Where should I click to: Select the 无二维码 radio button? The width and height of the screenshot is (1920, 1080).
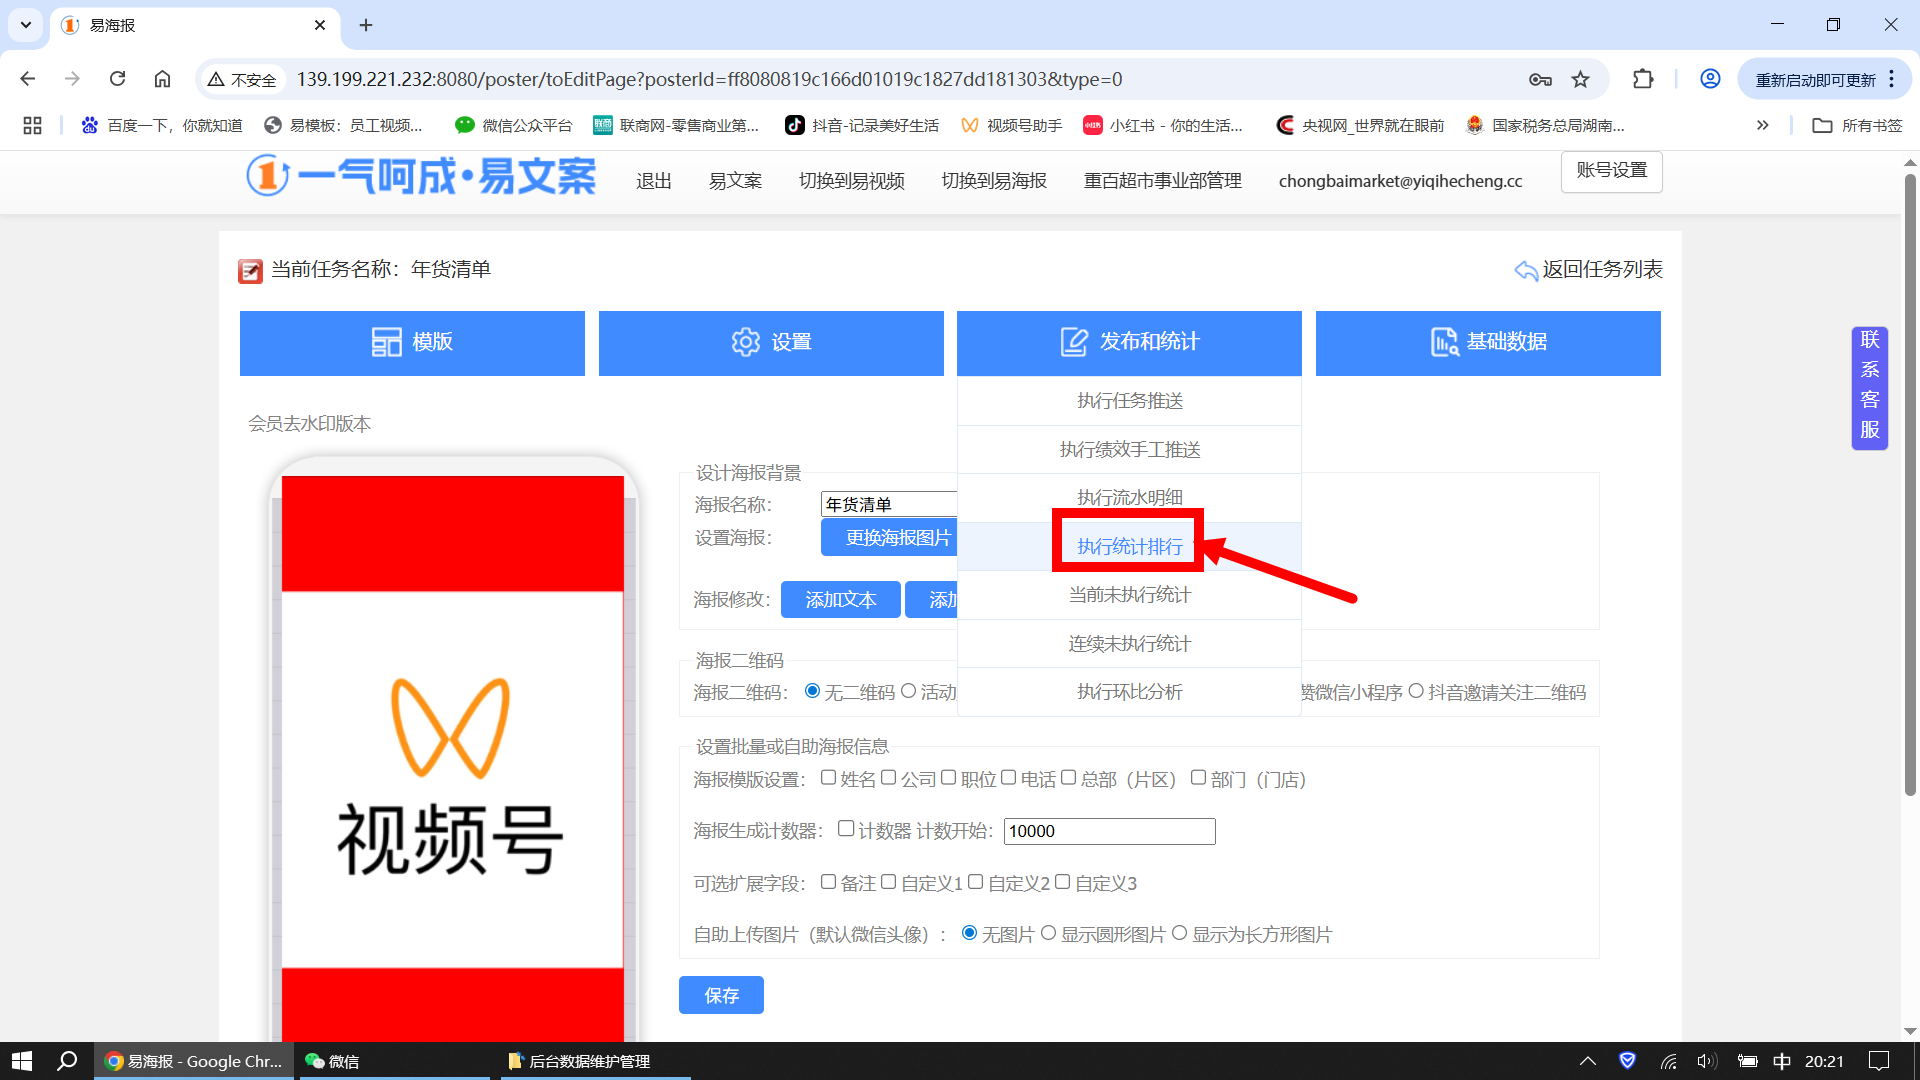click(x=812, y=691)
